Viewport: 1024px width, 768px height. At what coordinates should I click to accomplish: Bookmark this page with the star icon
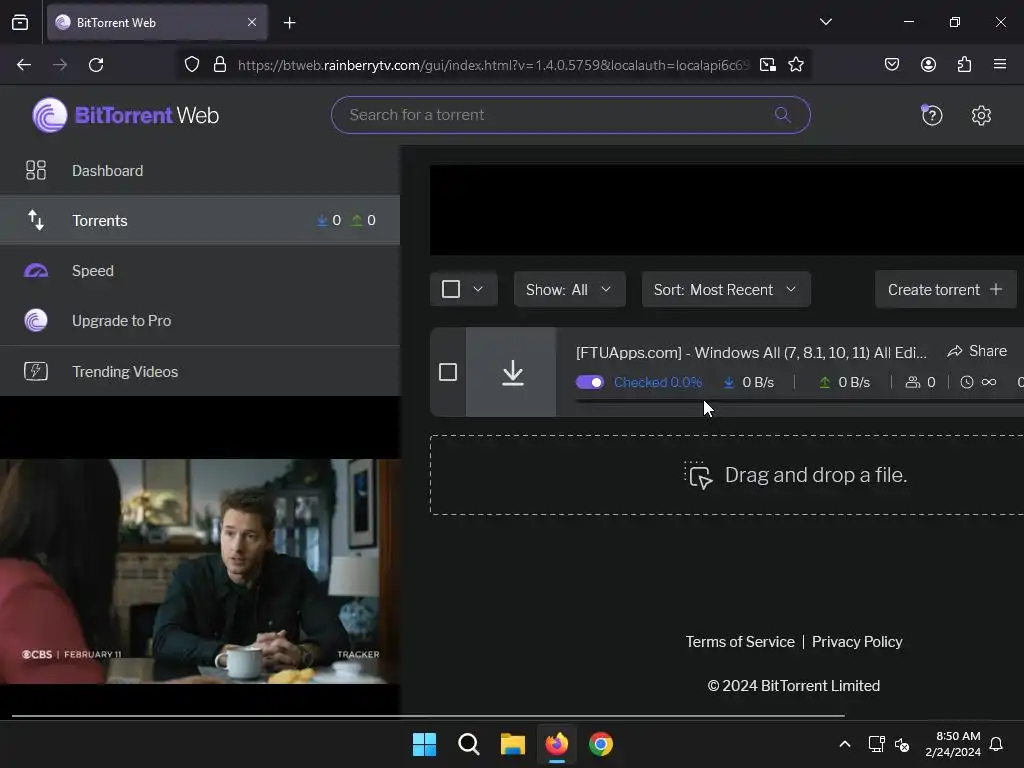tap(795, 65)
